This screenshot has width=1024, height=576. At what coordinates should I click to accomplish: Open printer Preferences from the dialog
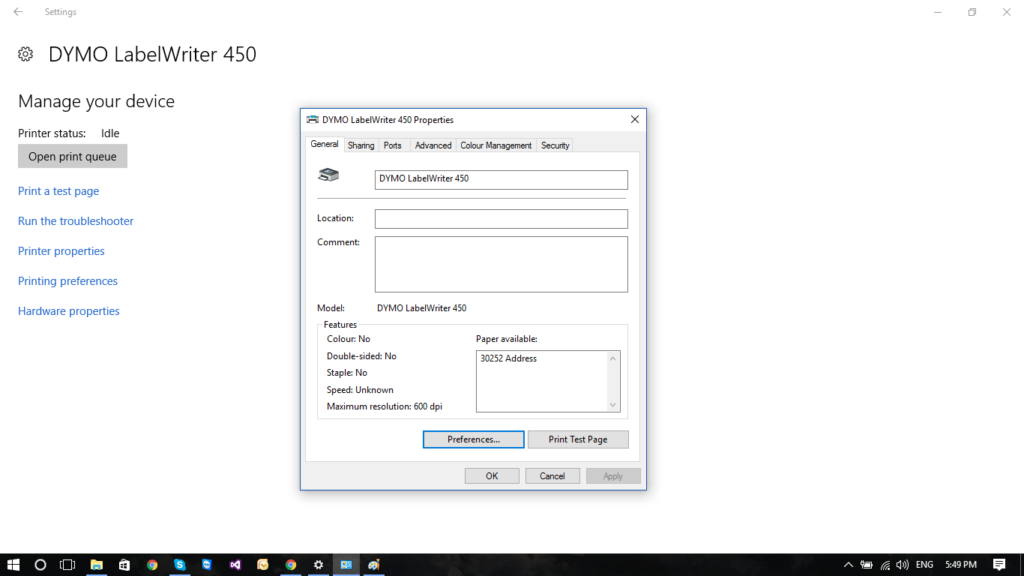pos(473,440)
